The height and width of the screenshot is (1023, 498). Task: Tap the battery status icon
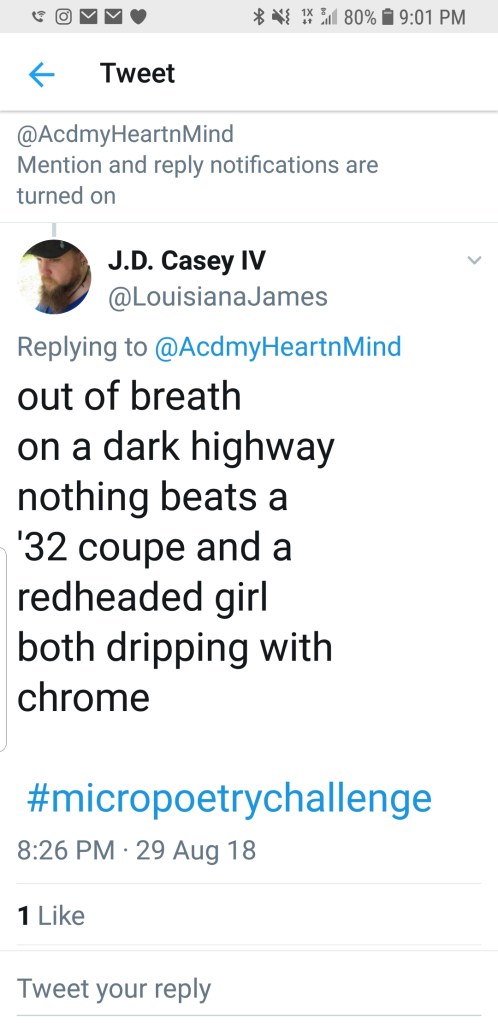click(387, 17)
